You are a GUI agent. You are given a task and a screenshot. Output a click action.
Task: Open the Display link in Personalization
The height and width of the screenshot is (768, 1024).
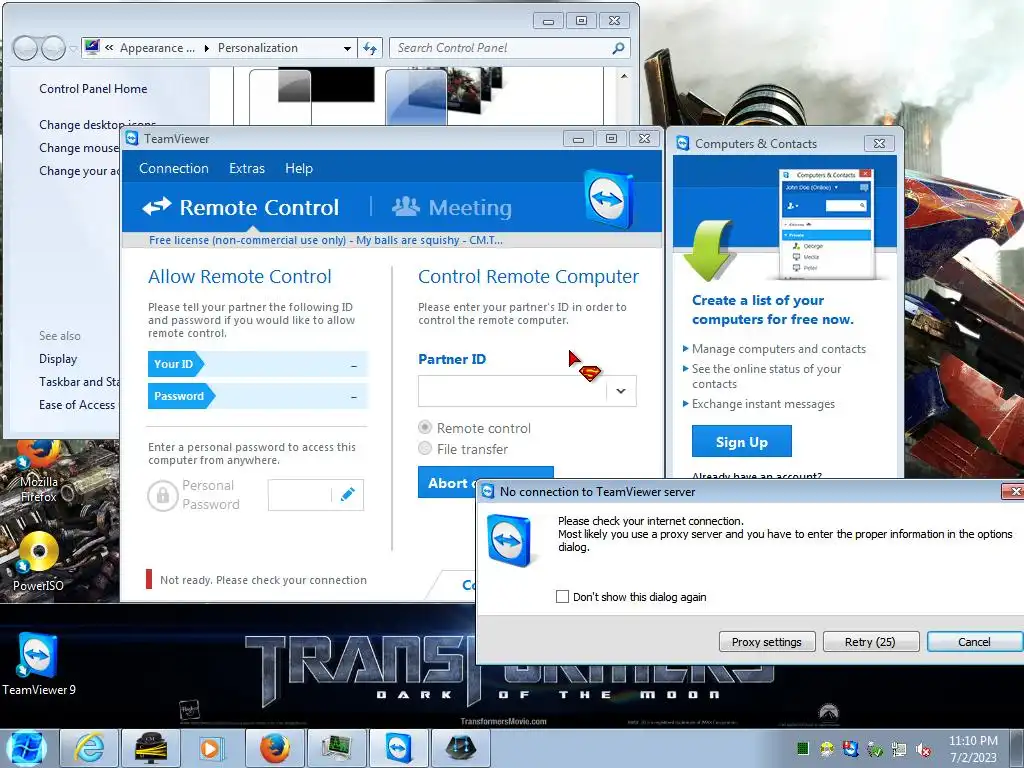click(58, 359)
